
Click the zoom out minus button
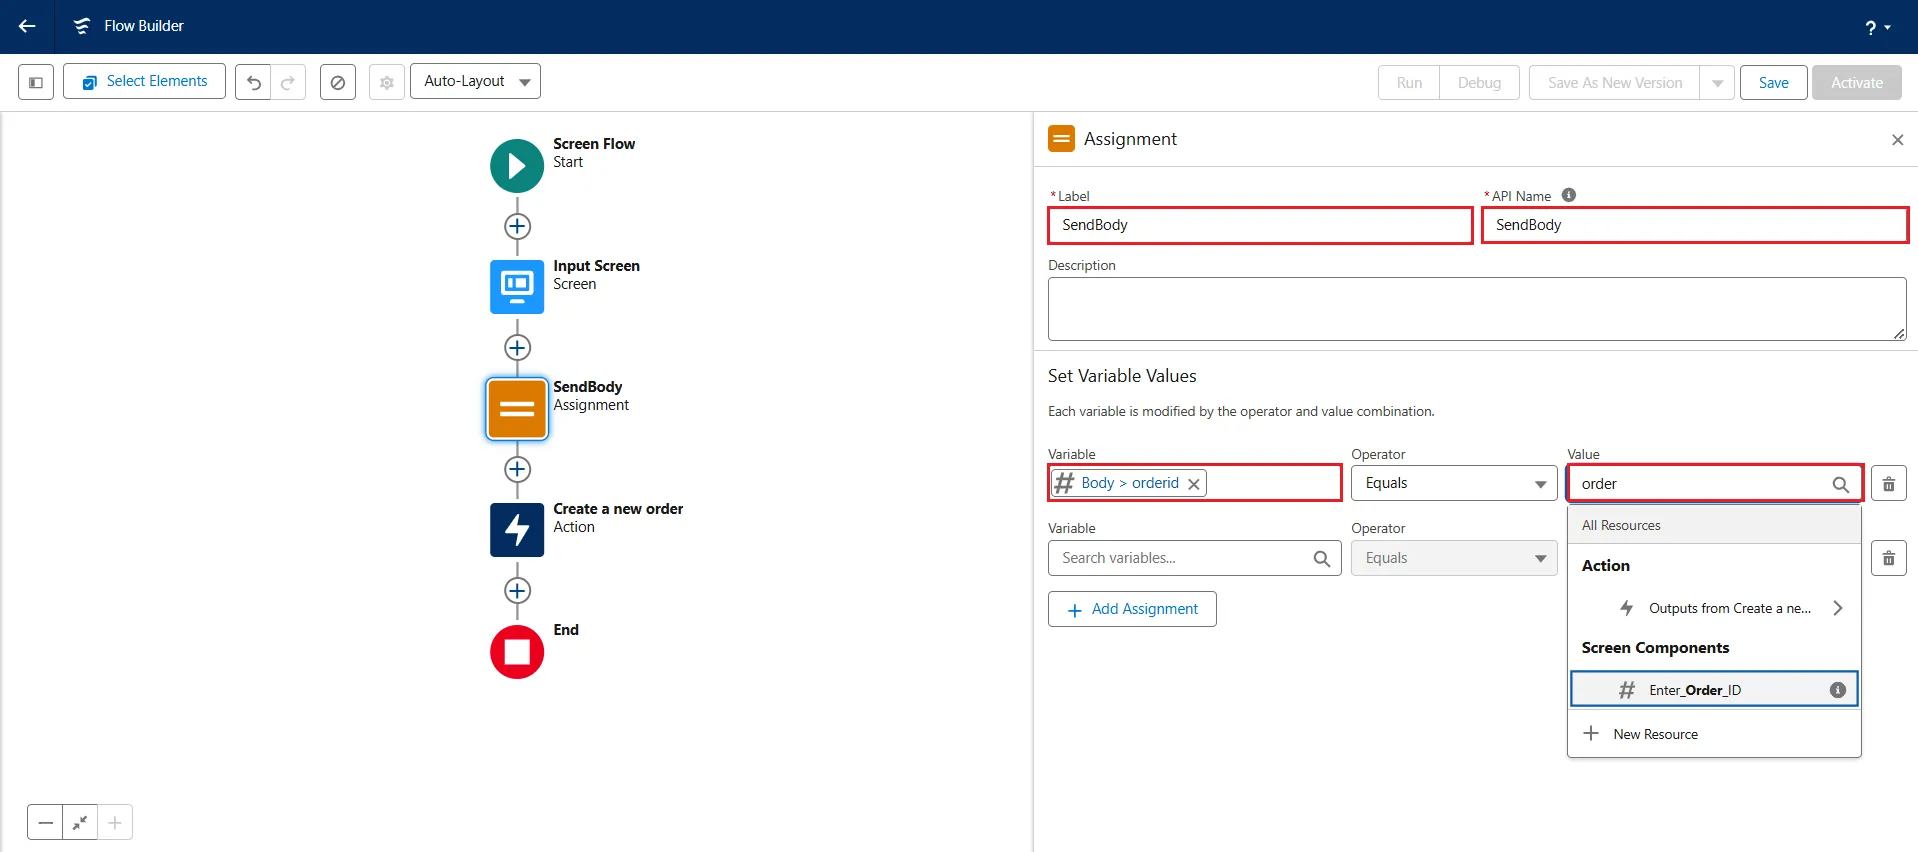tap(45, 823)
